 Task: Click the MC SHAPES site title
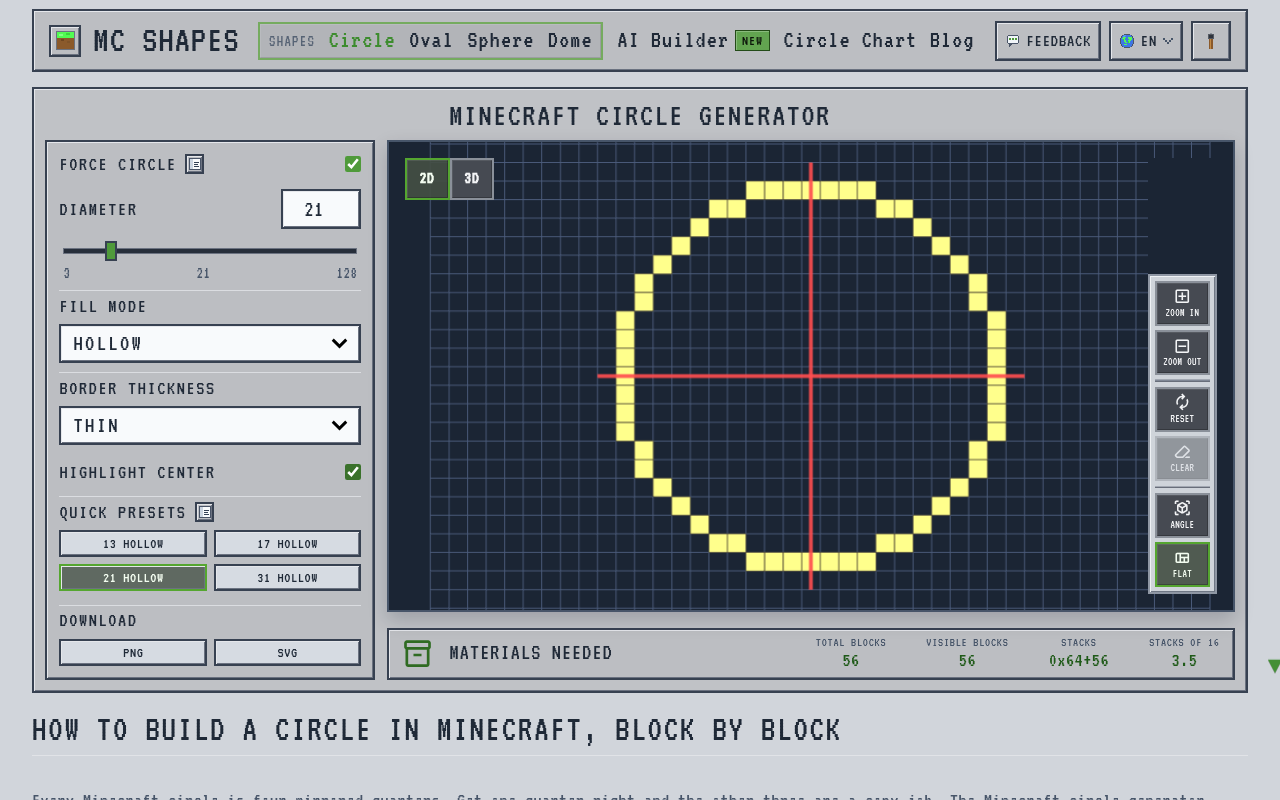coord(166,41)
